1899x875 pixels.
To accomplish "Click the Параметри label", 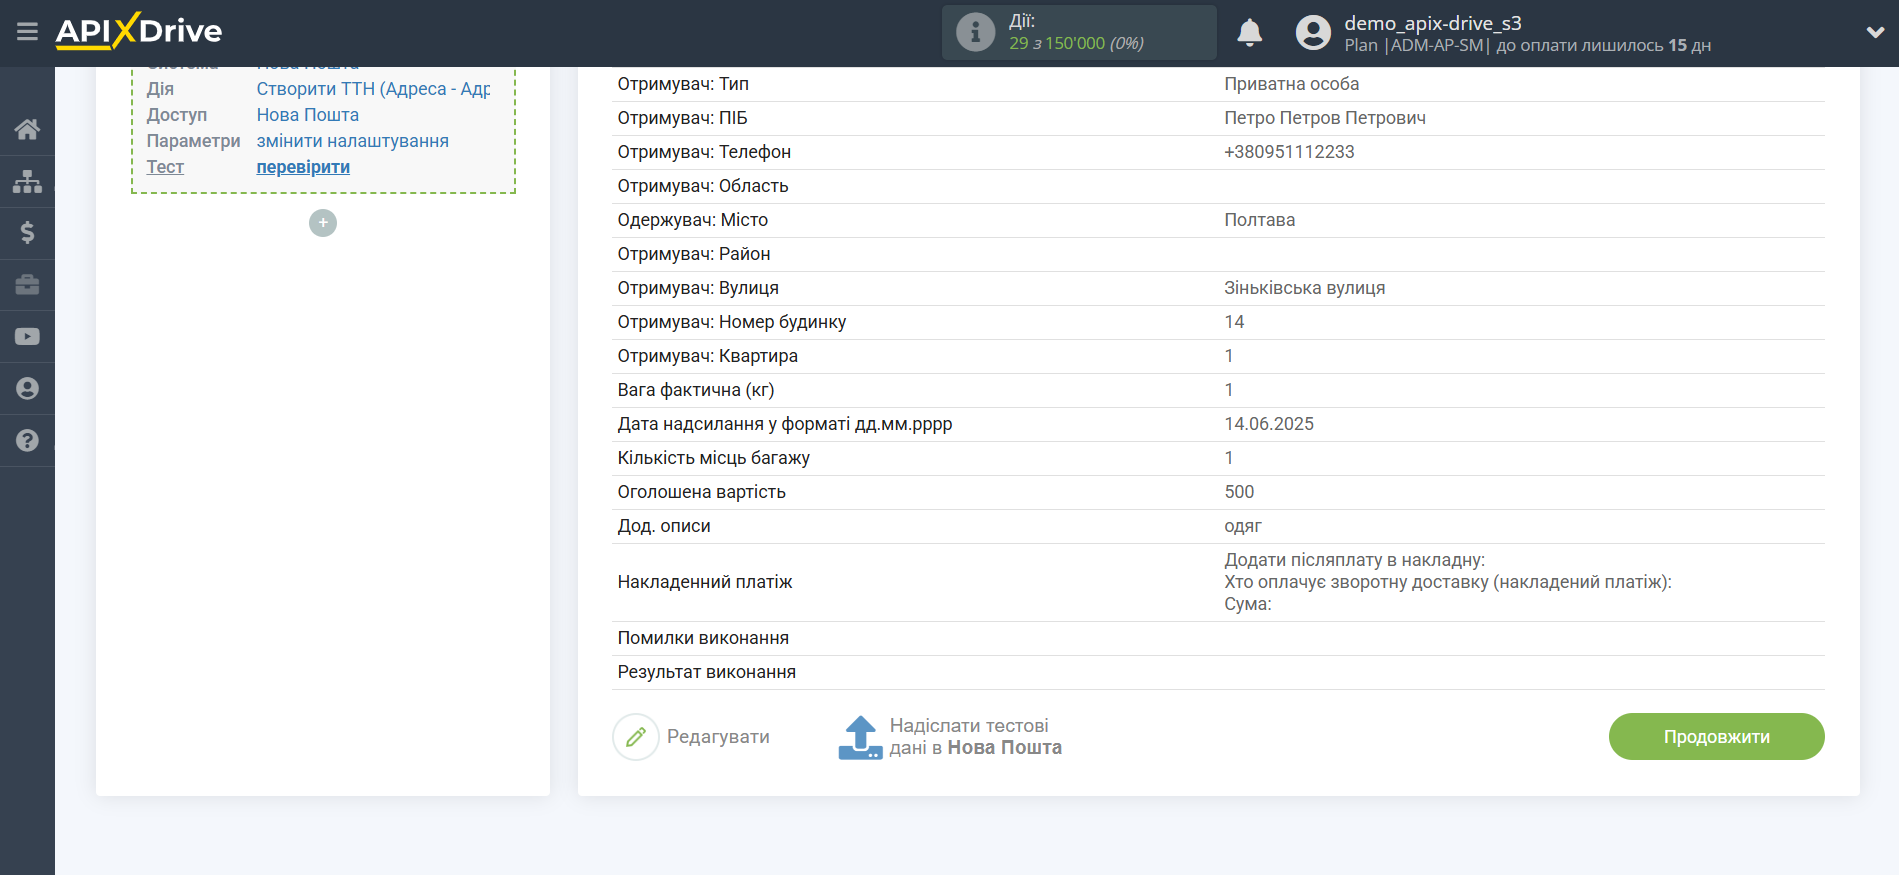I will coord(193,141).
